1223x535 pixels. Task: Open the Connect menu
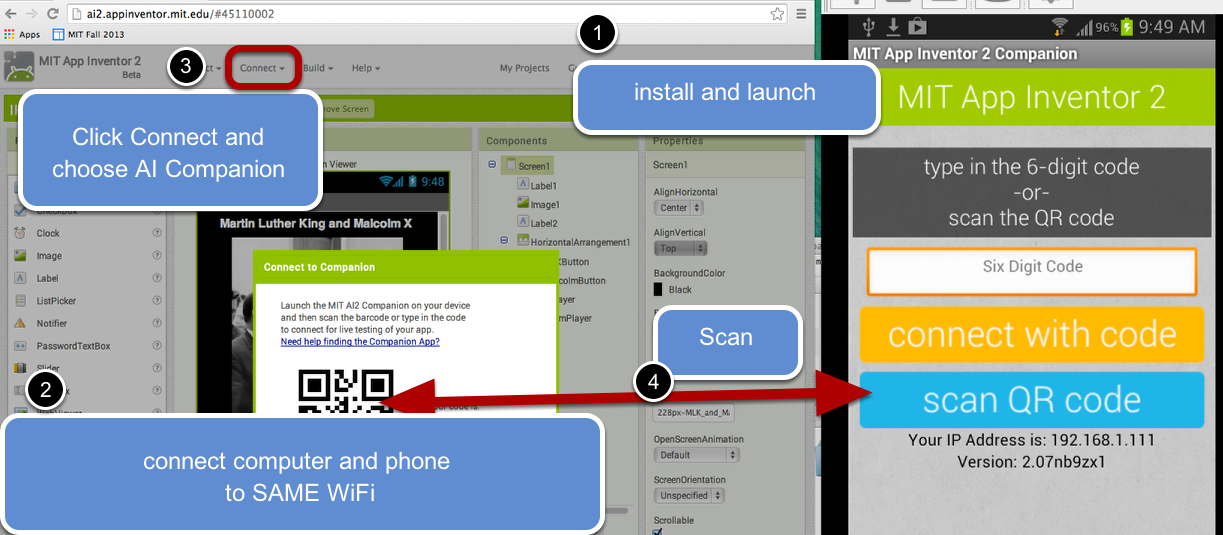click(263, 68)
